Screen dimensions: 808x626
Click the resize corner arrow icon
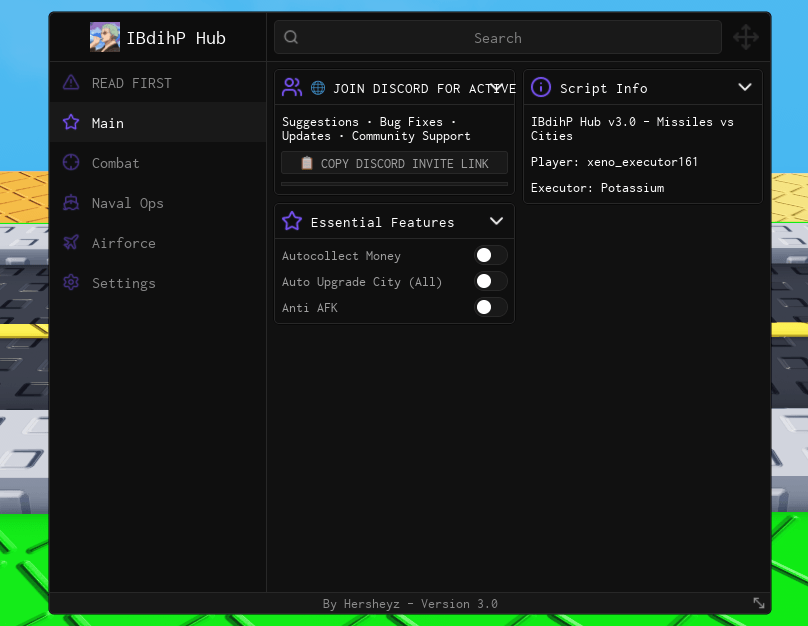759,603
